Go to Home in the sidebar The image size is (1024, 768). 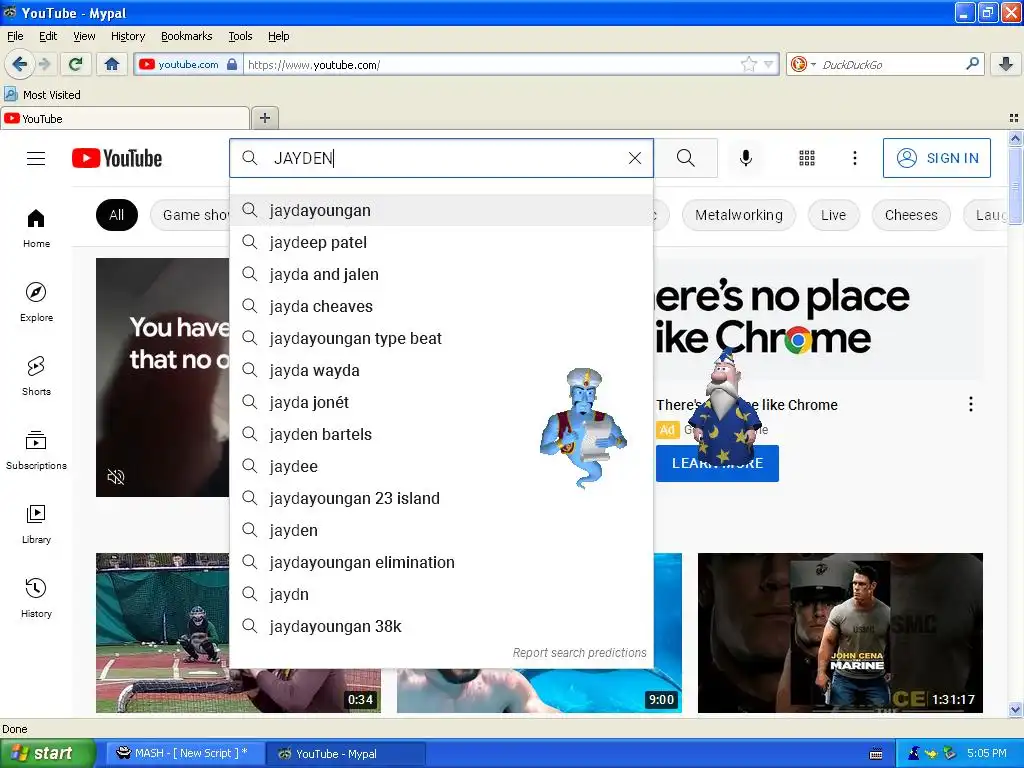37,229
